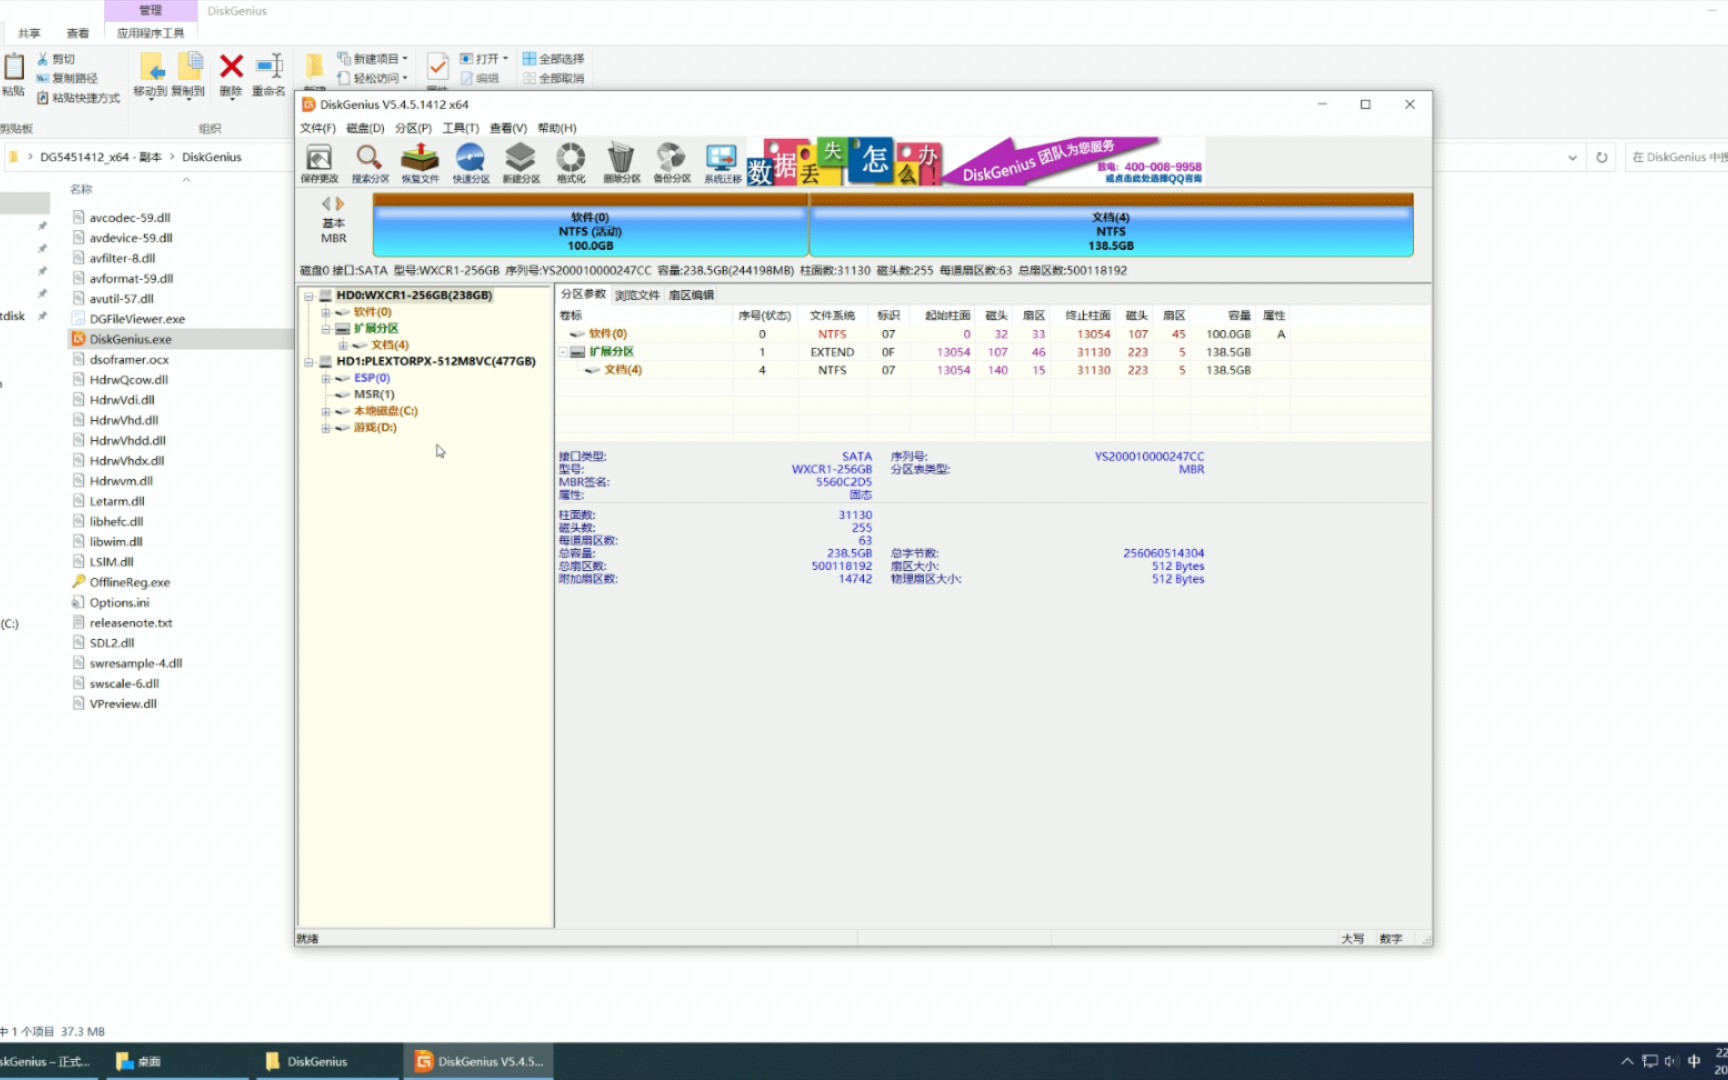Viewport: 1728px width, 1080px height.
Task: Select the 分区参数 tab
Action: [x=583, y=294]
